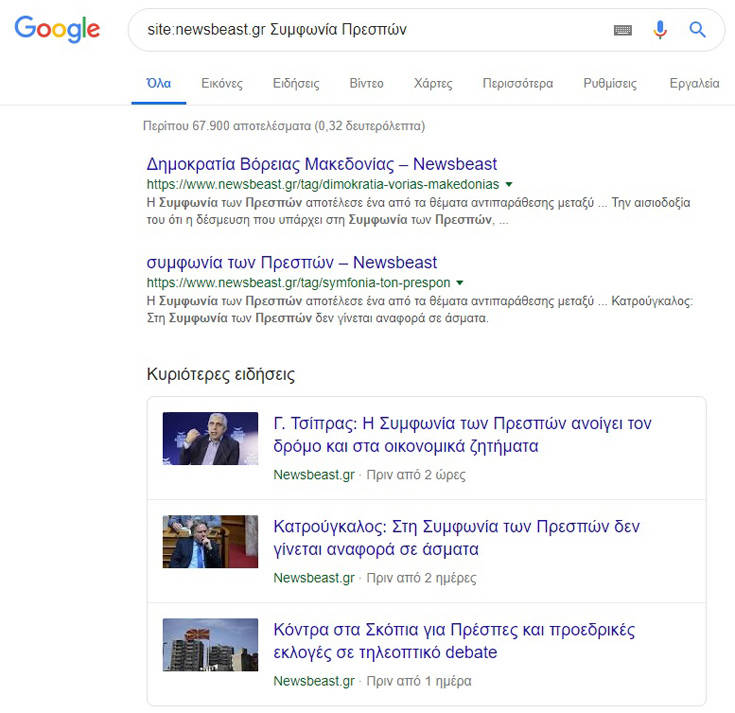The height and width of the screenshot is (713, 735).
Task: Open the Περισσότερα menu
Action: 517,83
